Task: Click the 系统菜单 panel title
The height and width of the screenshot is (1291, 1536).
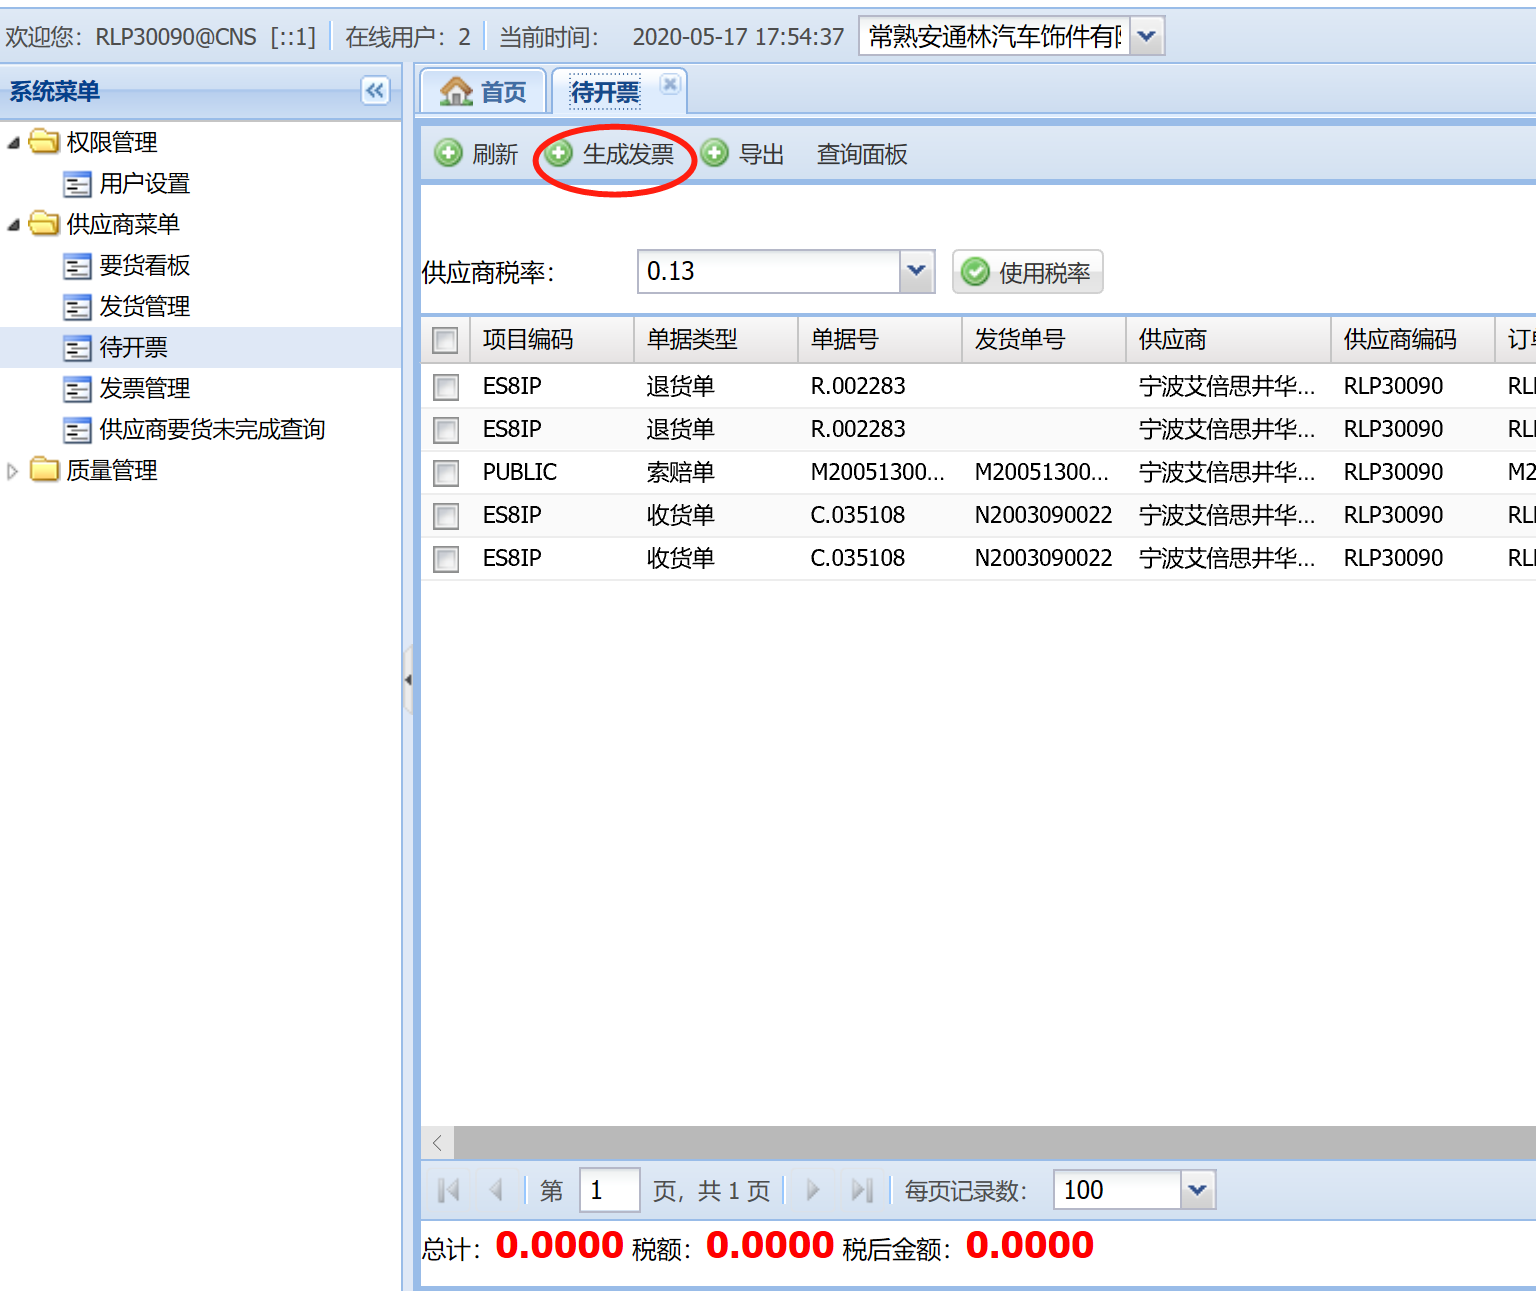Action: click(55, 91)
